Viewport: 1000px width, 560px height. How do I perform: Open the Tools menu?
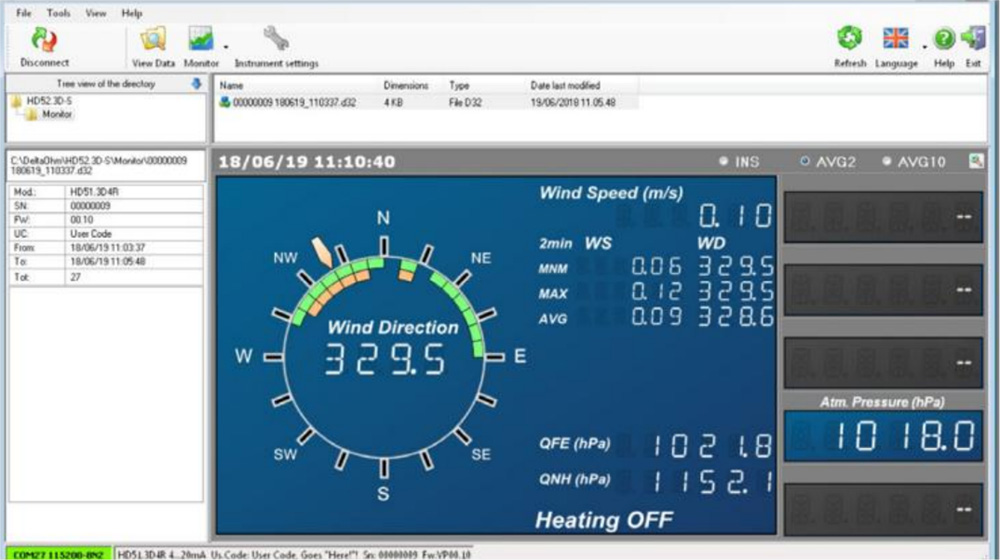[x=58, y=13]
